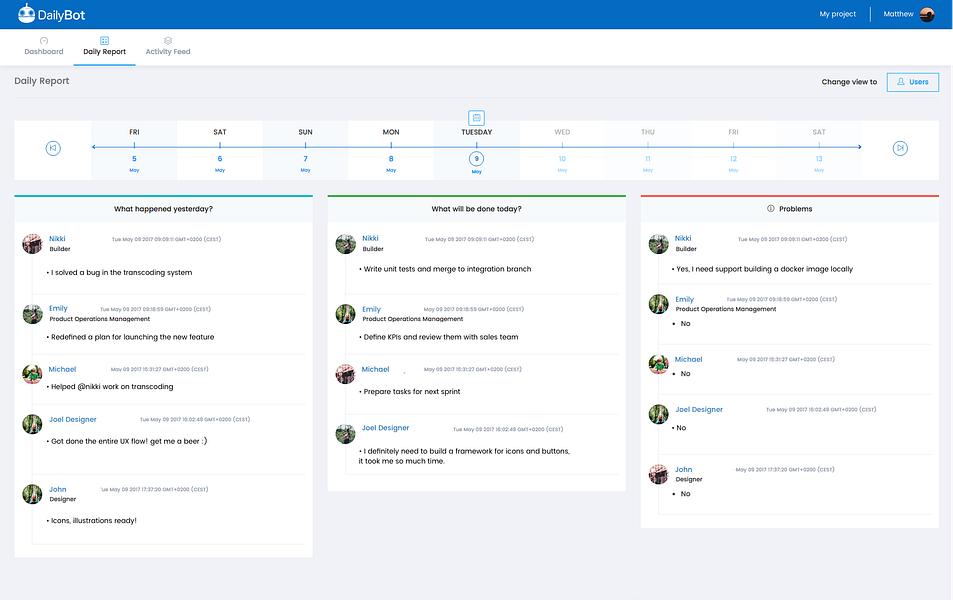
Task: Open the calendar icon above Tuesday
Action: pos(476,117)
